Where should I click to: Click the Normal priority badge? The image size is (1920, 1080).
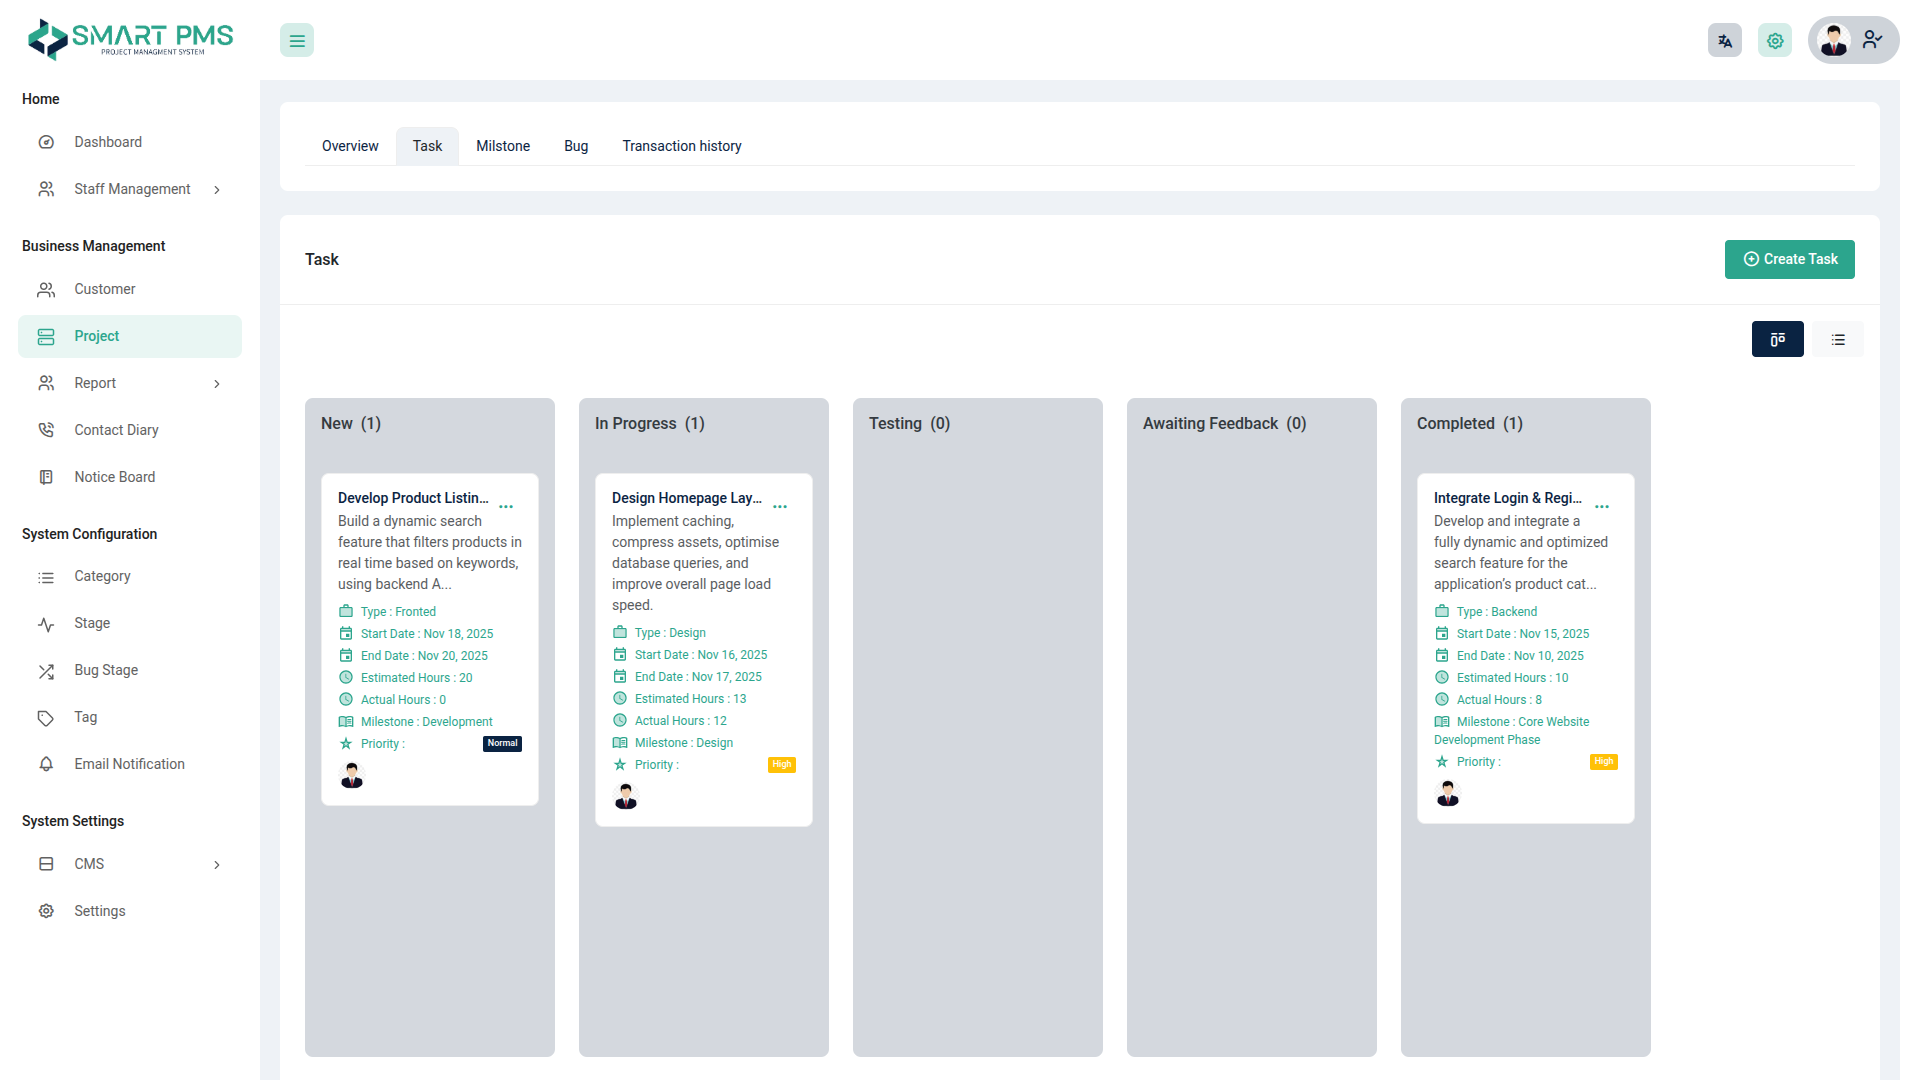point(502,743)
